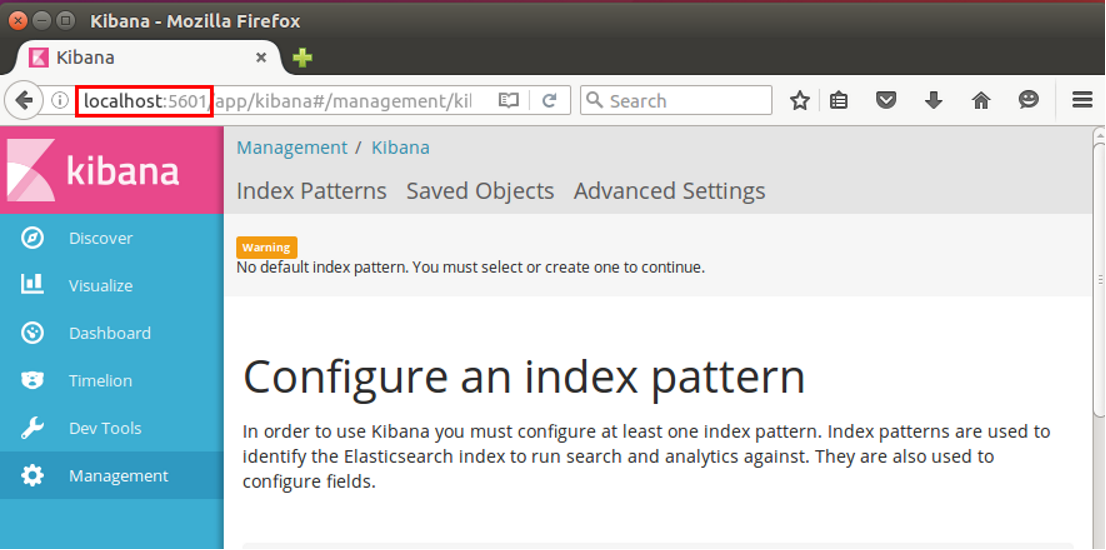1106x550 pixels.
Task: Open the downloads arrow icon
Action: tap(933, 101)
